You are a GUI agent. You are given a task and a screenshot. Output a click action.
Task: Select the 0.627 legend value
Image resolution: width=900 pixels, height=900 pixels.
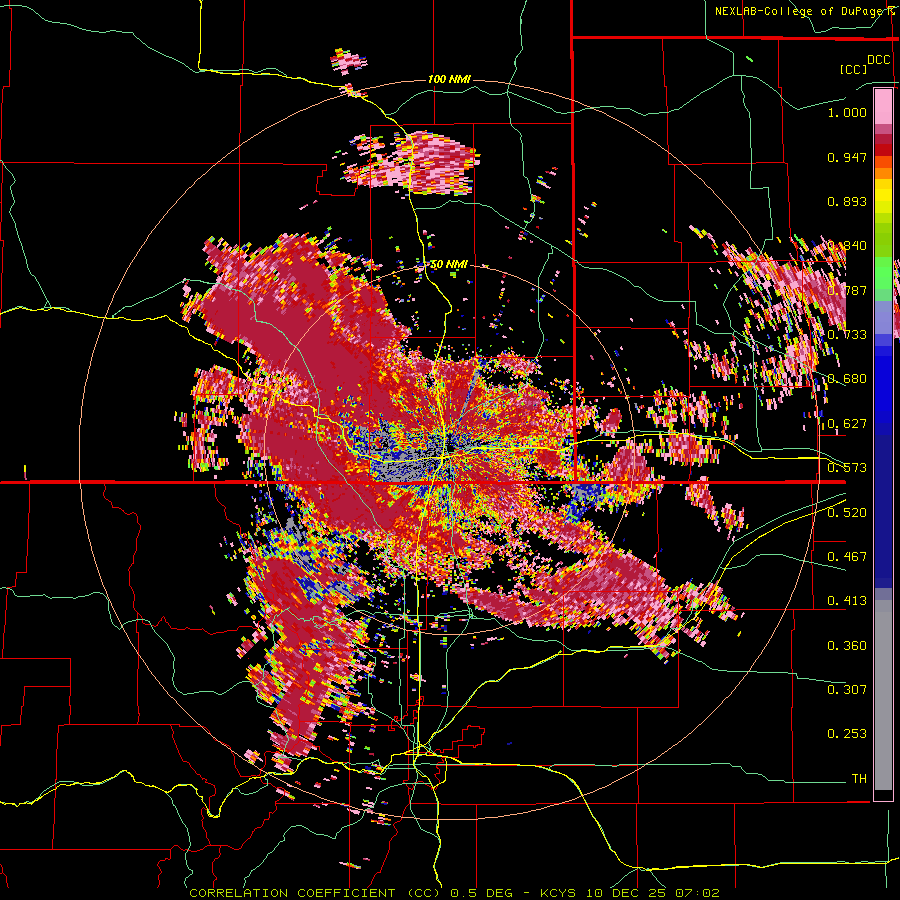(847, 424)
